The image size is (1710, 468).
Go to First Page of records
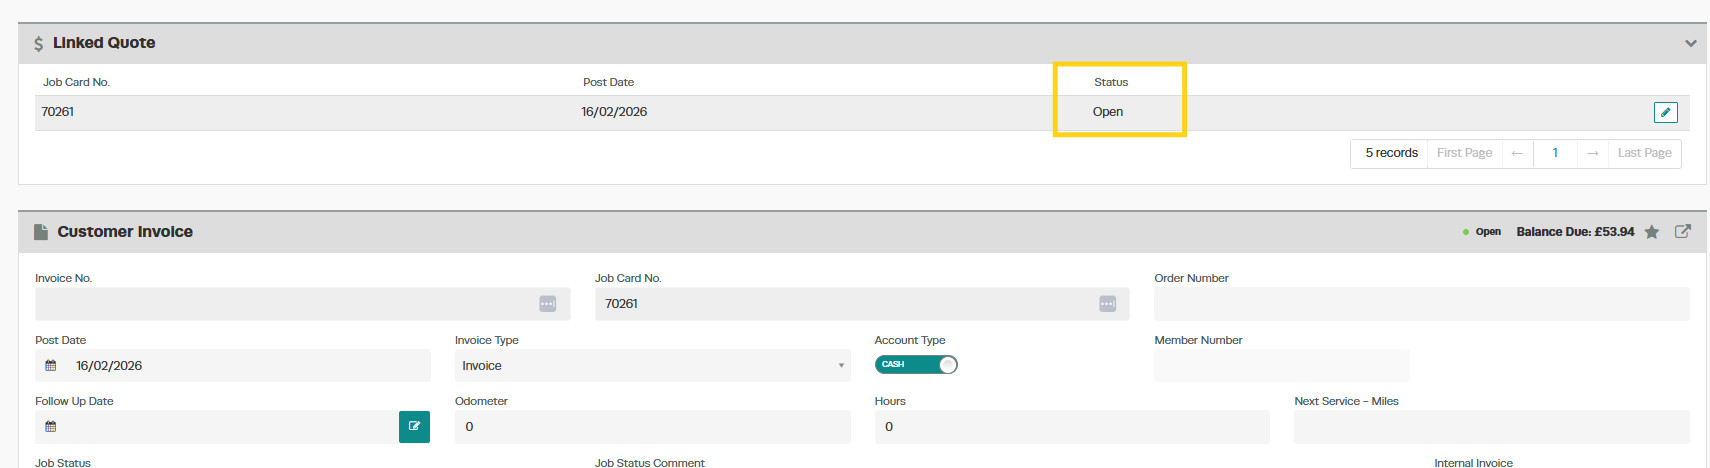pos(1464,153)
